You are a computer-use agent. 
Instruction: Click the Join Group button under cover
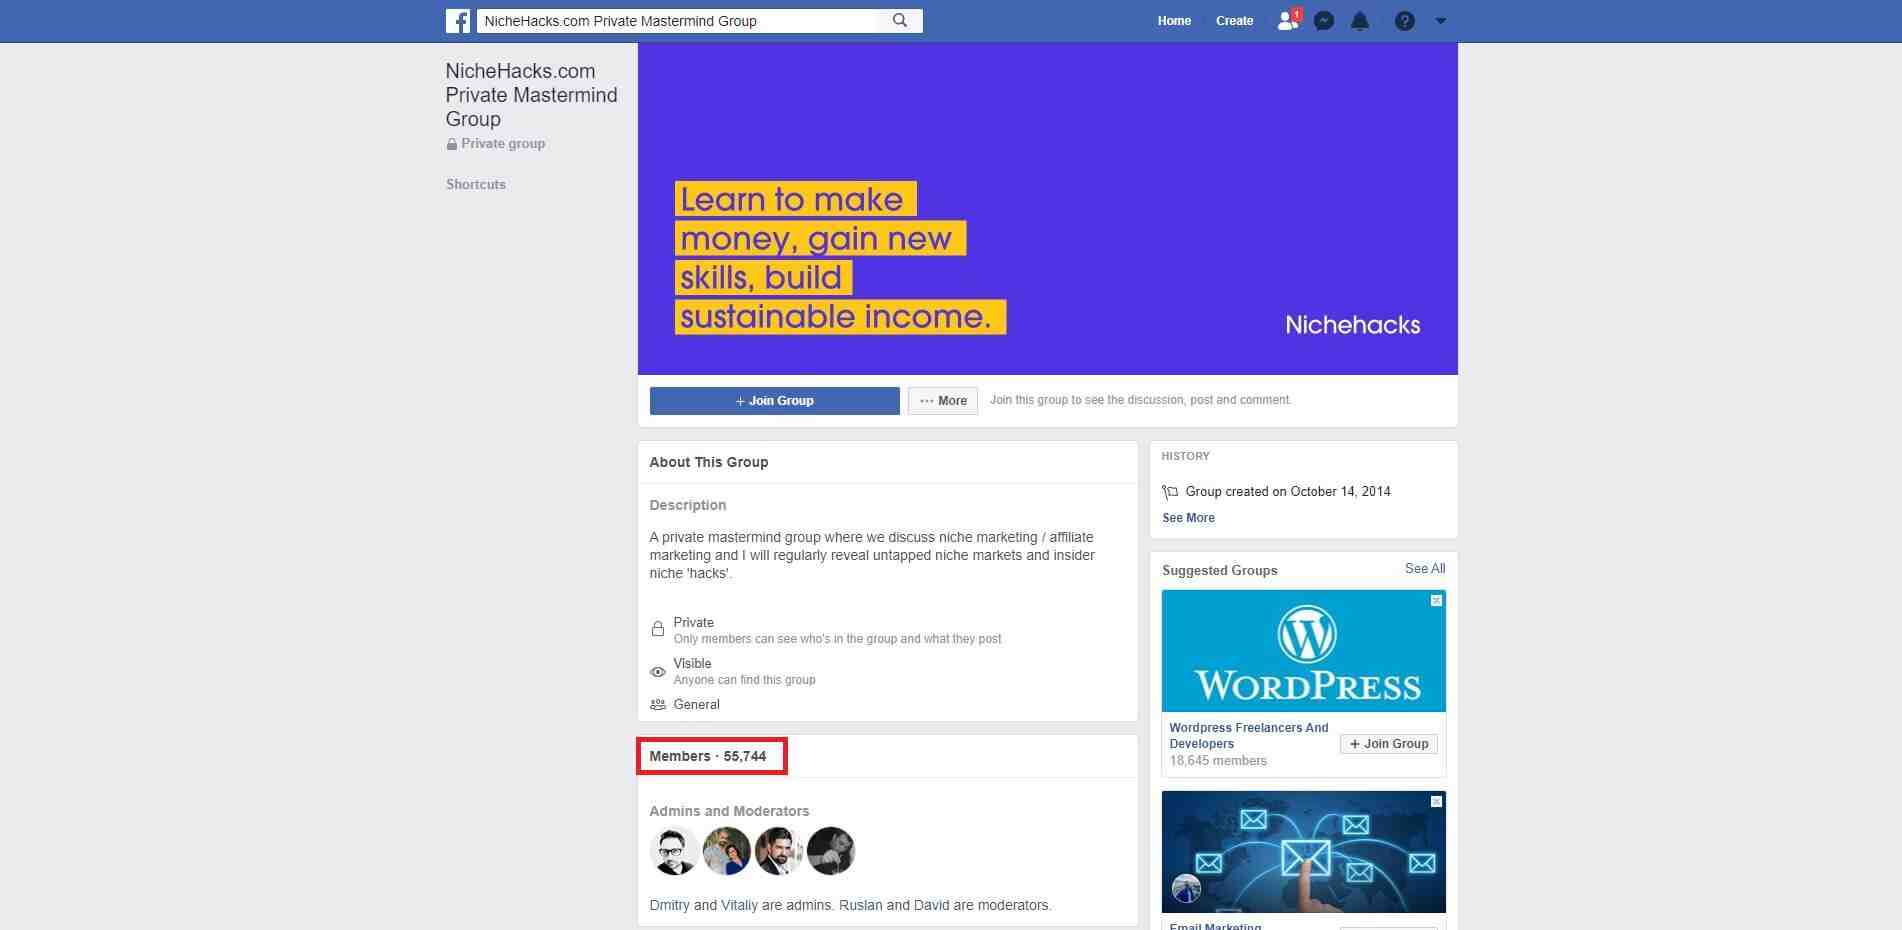774,401
